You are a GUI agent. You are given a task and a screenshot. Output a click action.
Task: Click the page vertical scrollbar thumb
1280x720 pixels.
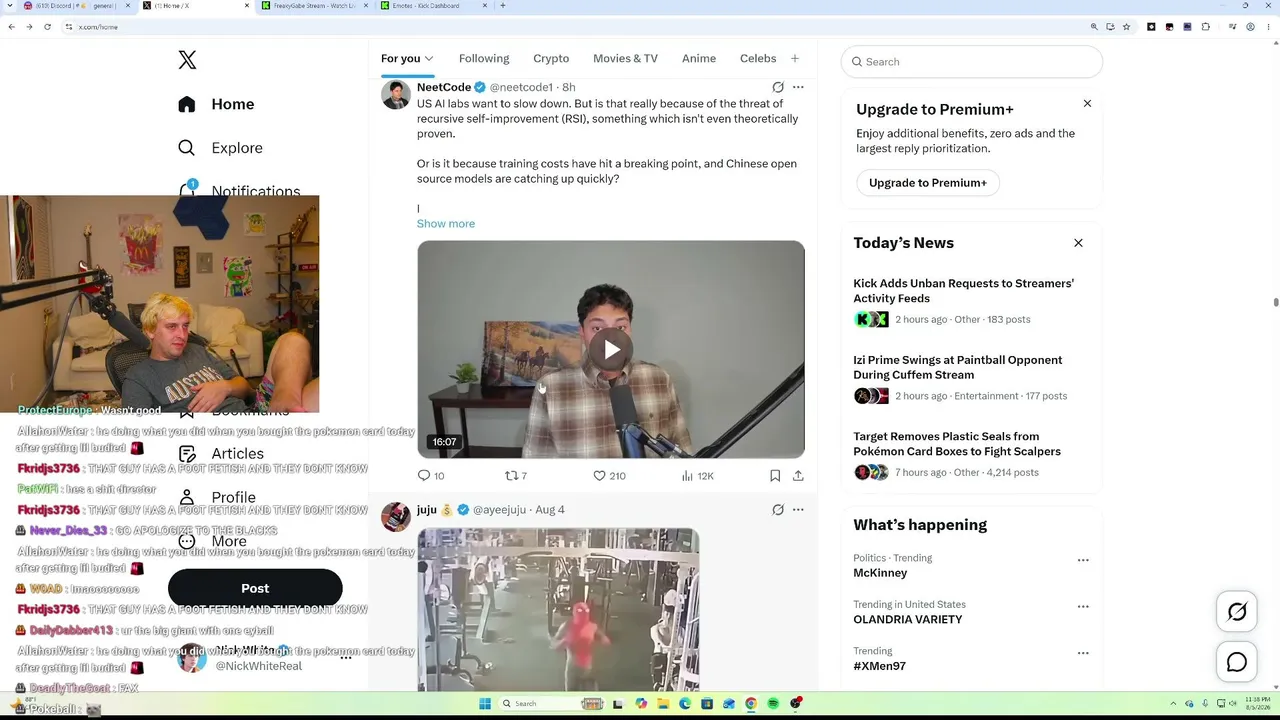coord(1275,303)
